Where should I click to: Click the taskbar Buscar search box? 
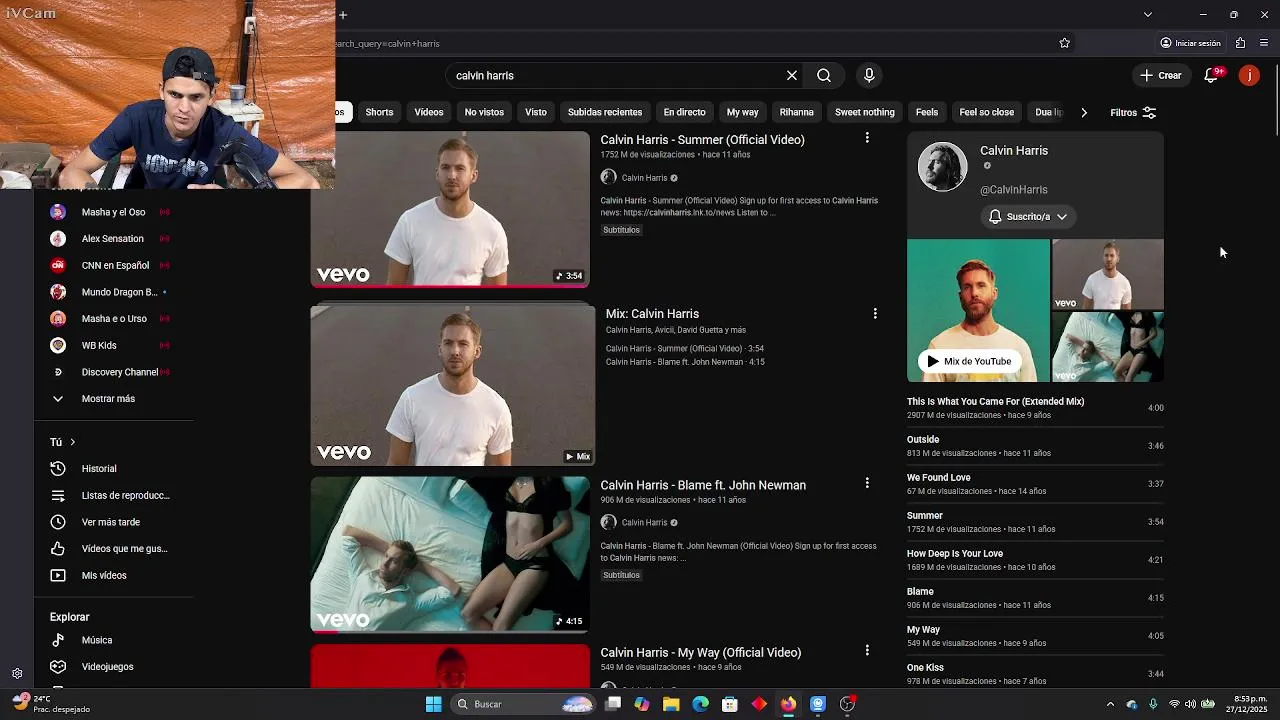[524, 704]
